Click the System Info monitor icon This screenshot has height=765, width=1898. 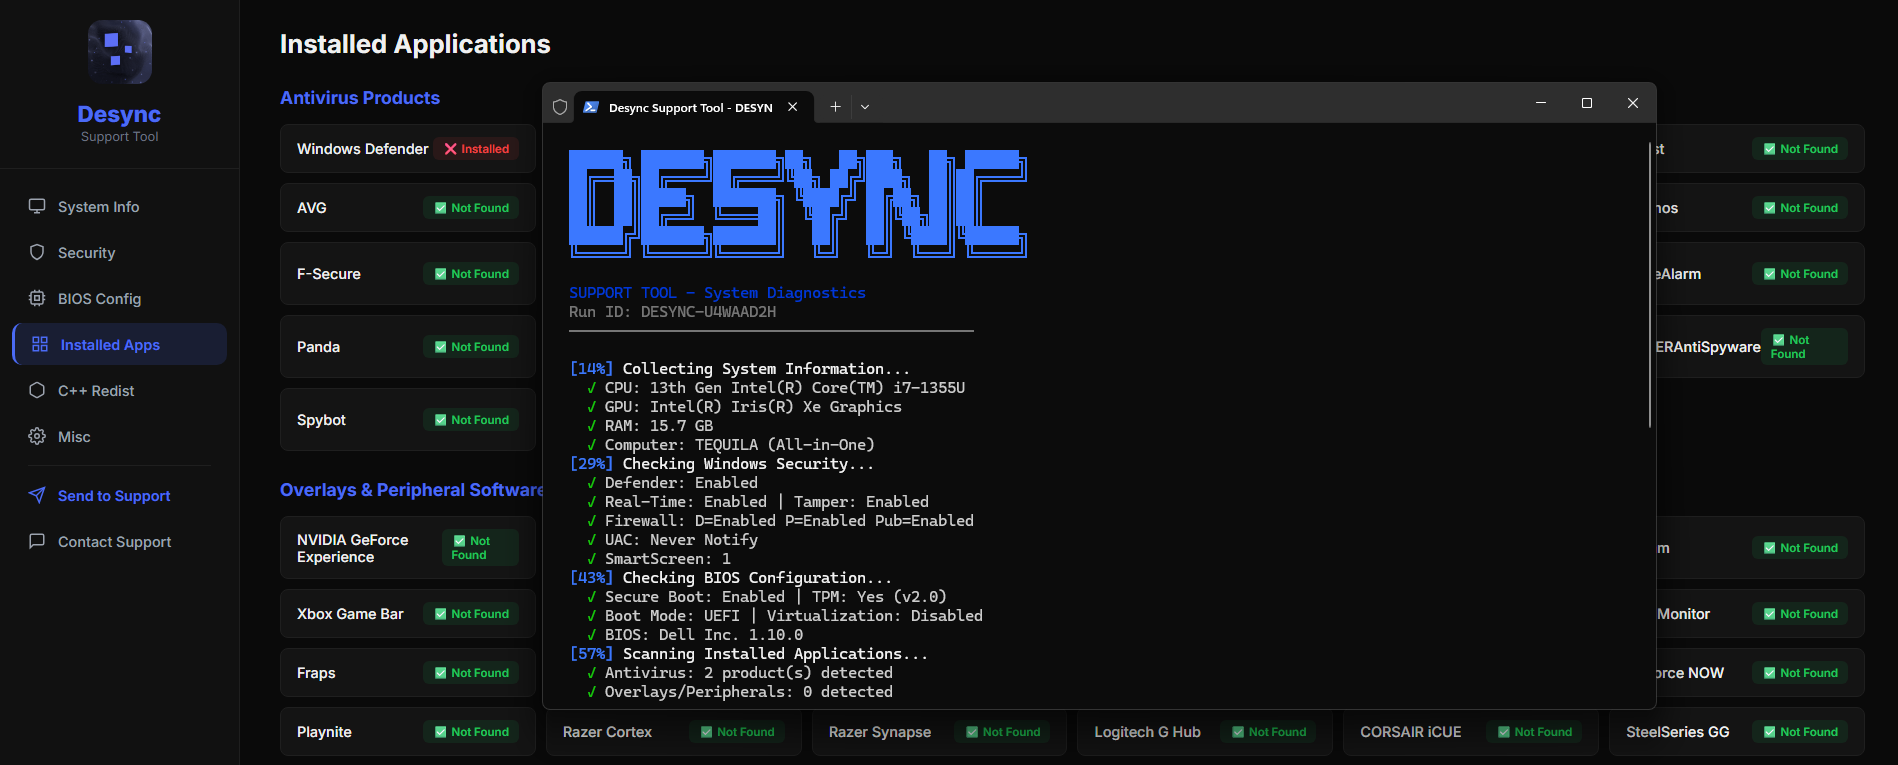click(x=37, y=206)
